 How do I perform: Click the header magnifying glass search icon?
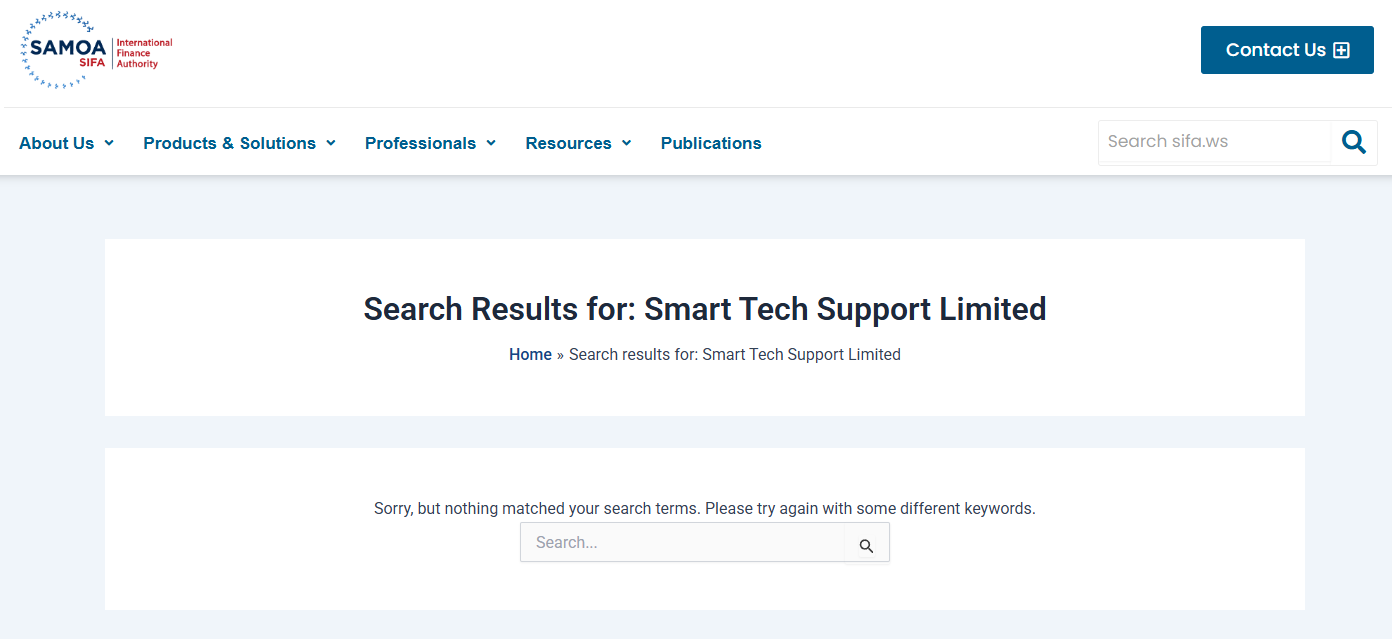[x=1353, y=143]
